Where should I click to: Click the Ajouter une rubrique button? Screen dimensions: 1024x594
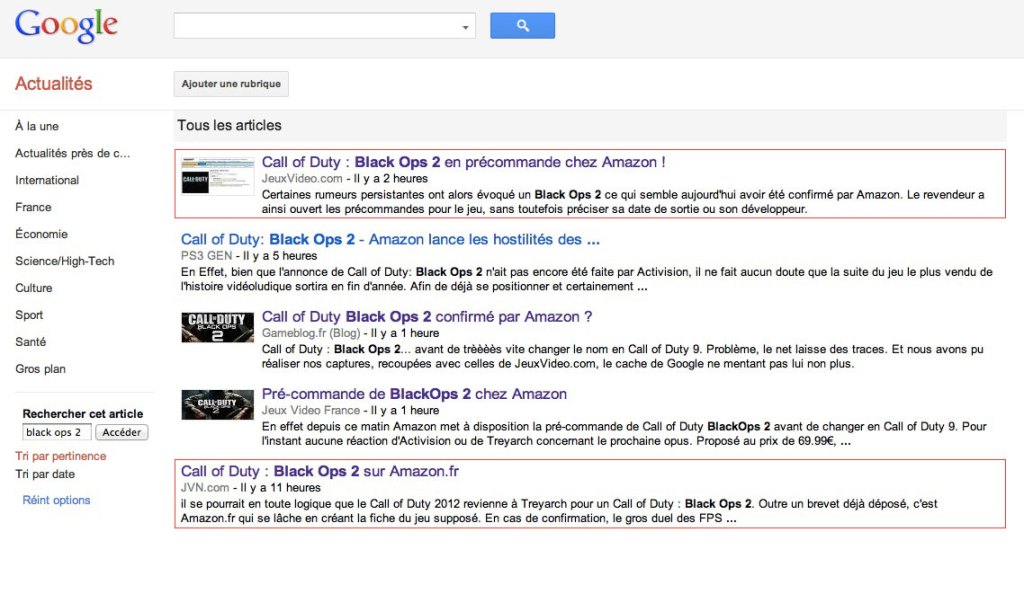[231, 84]
